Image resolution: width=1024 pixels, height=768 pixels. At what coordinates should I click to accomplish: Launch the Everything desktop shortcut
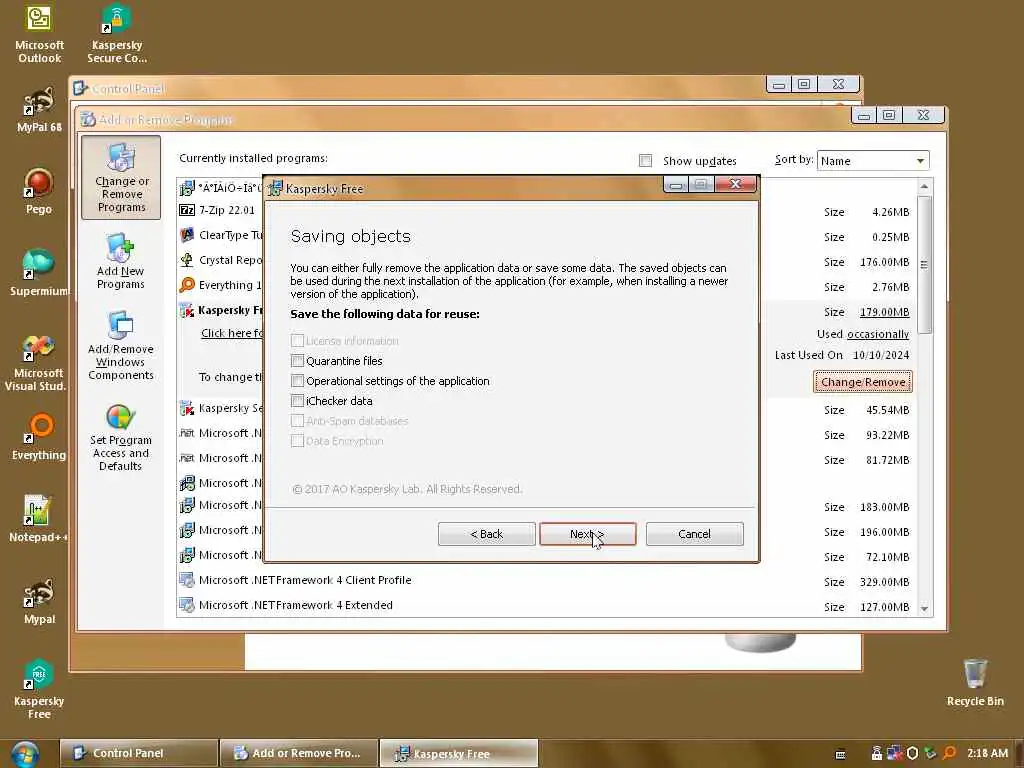point(39,436)
